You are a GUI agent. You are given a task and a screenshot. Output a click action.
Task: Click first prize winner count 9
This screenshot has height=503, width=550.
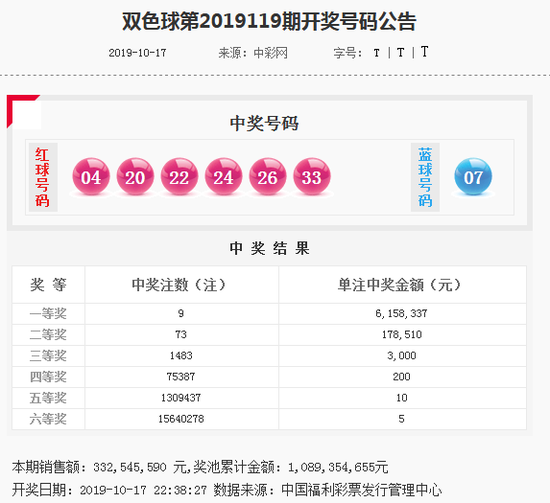(181, 313)
